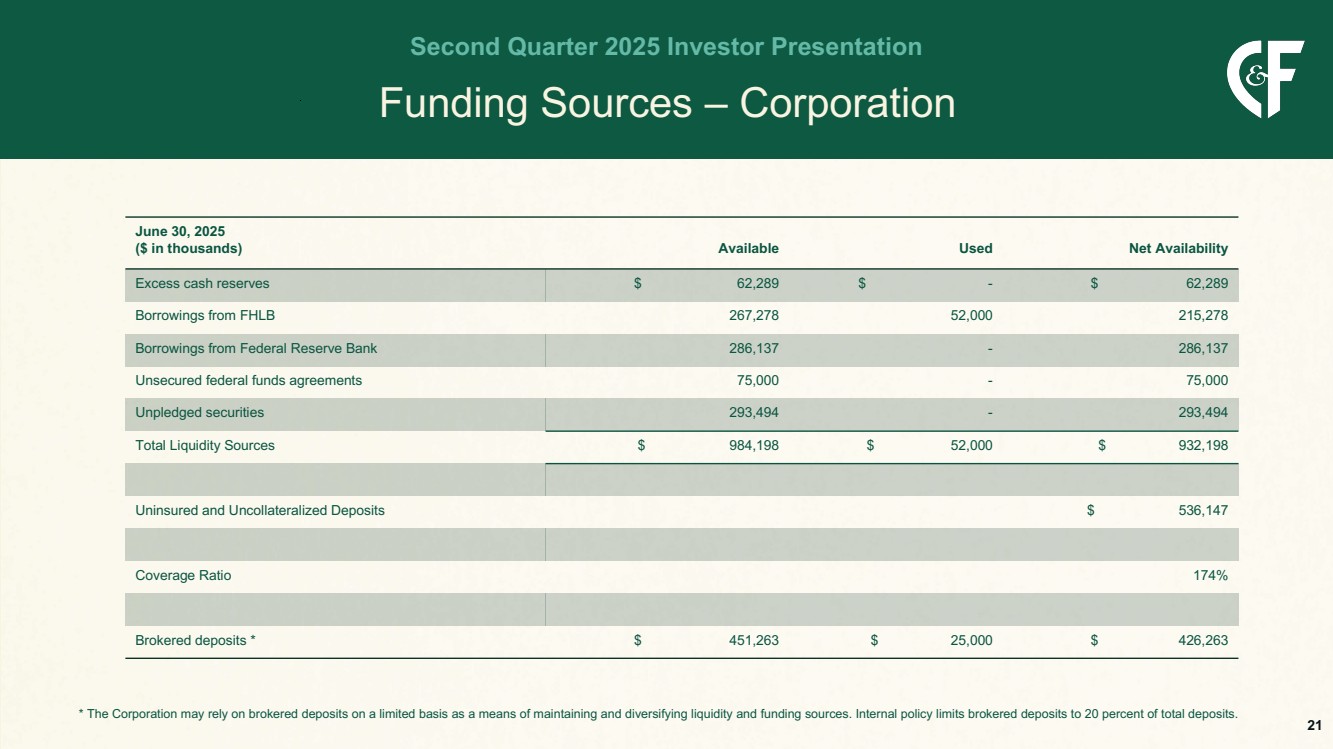Click the page number 21

click(x=1314, y=725)
